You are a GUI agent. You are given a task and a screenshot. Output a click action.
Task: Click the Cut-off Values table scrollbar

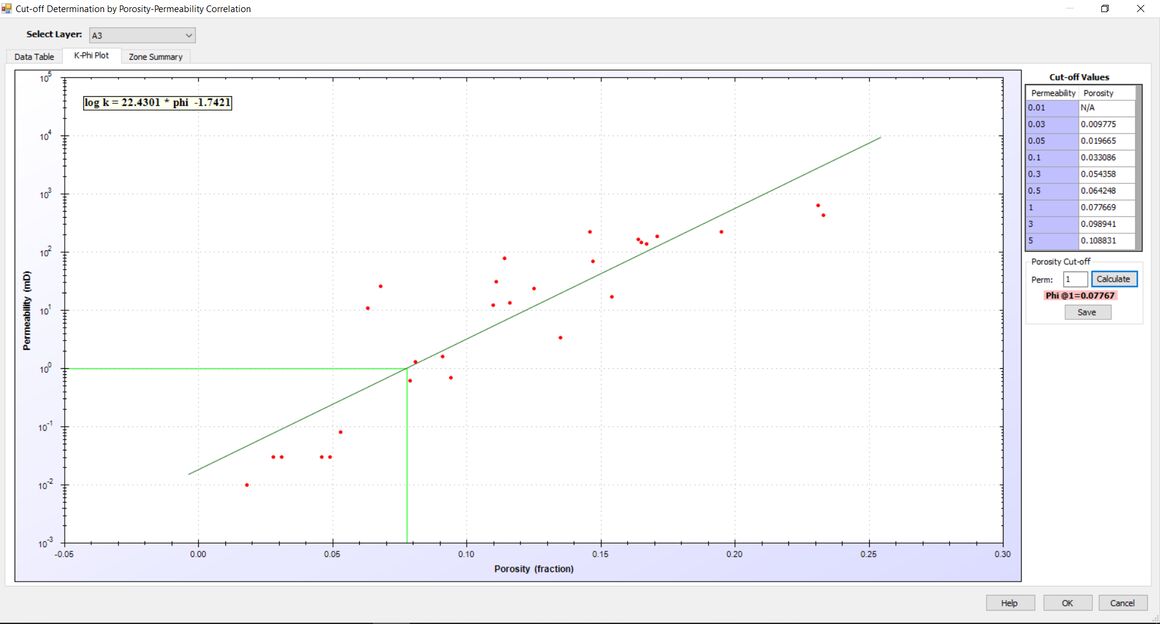[1140, 167]
